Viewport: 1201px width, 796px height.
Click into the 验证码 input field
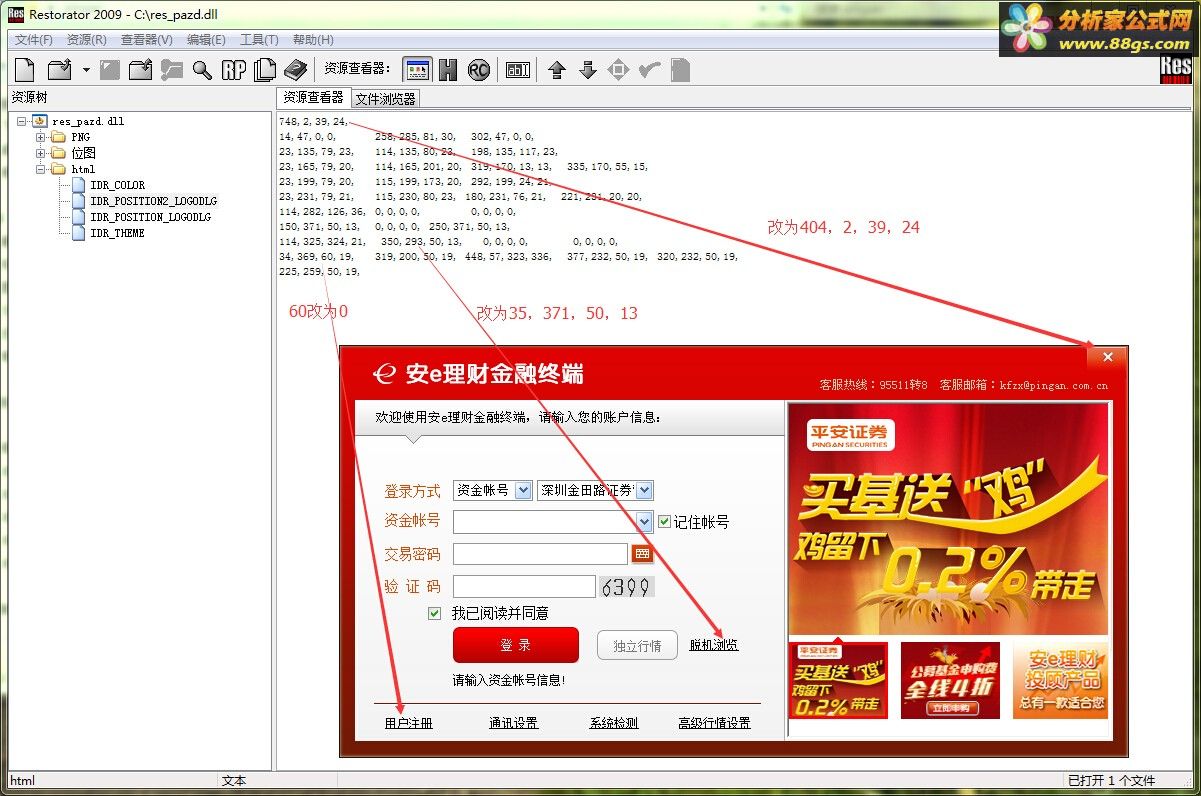524,586
